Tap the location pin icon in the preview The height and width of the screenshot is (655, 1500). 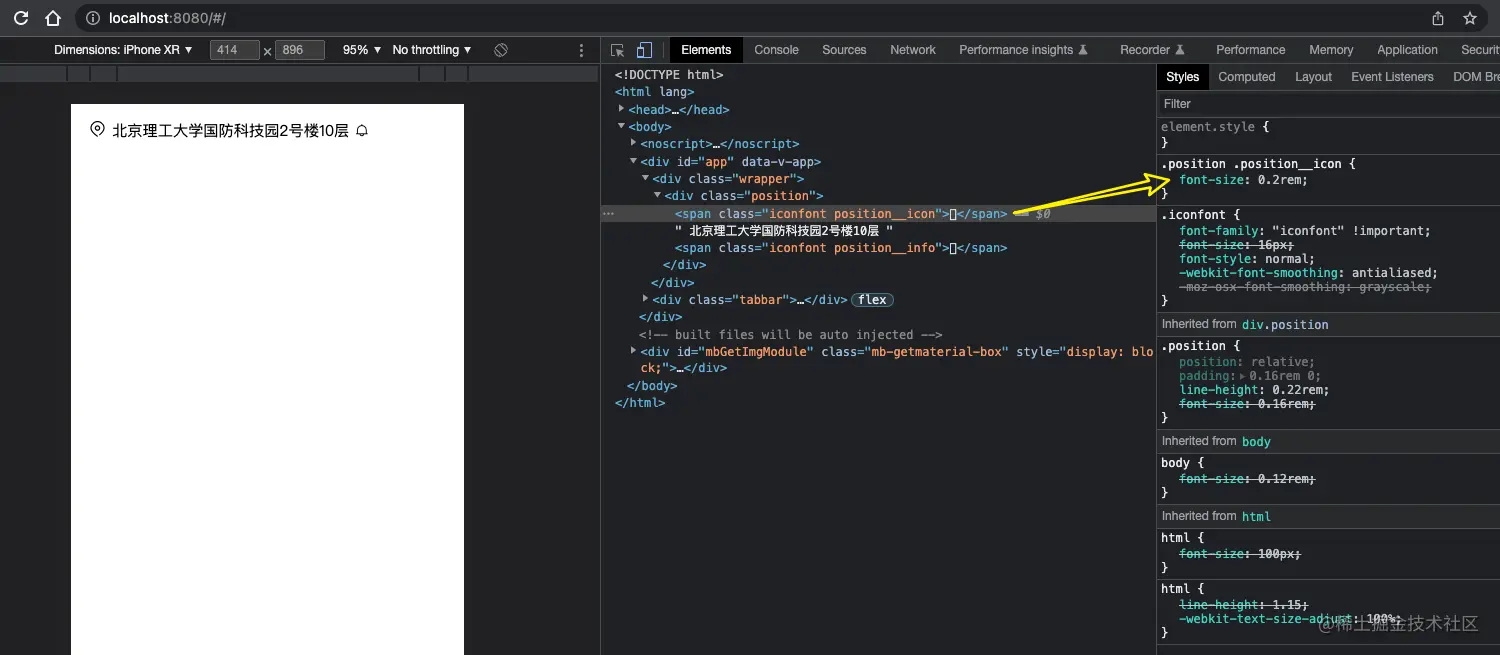pos(97,129)
